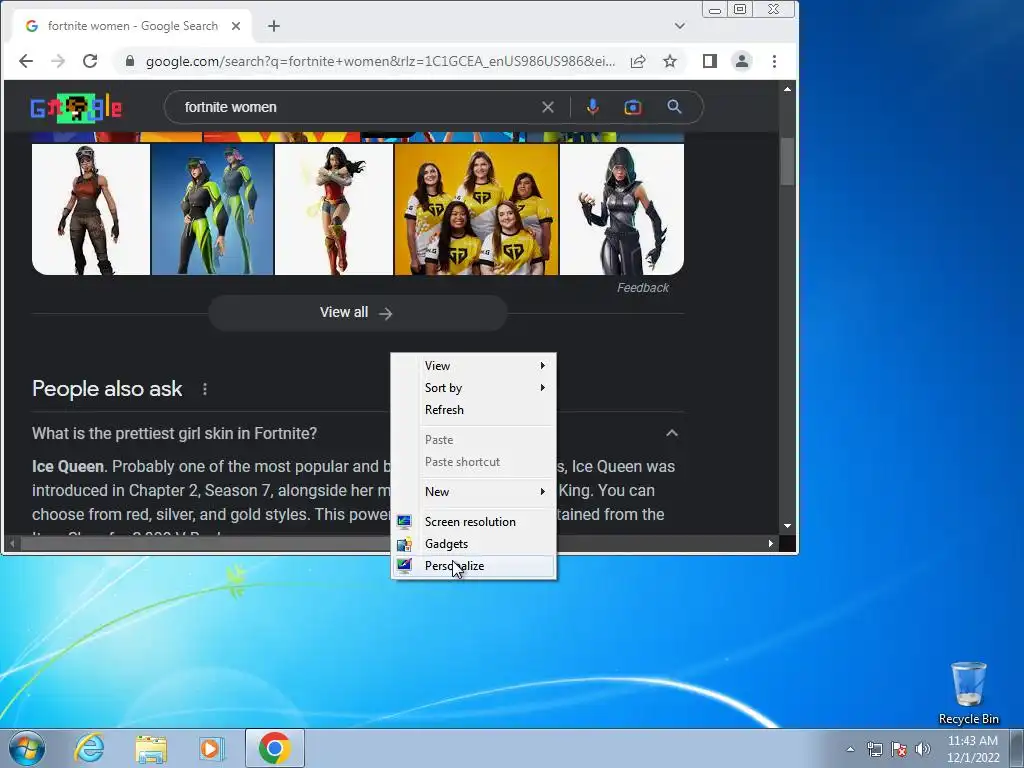1024x768 pixels.
Task: Click the Chrome taskbar button
Action: coord(275,748)
